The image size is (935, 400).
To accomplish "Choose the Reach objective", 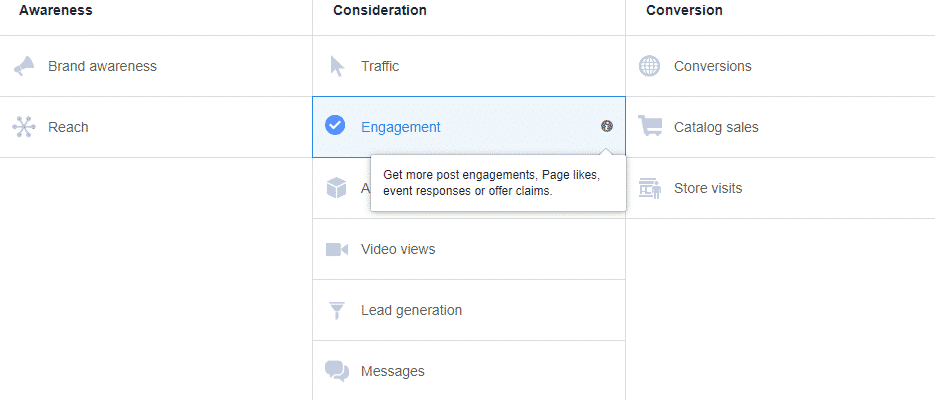I will point(68,127).
